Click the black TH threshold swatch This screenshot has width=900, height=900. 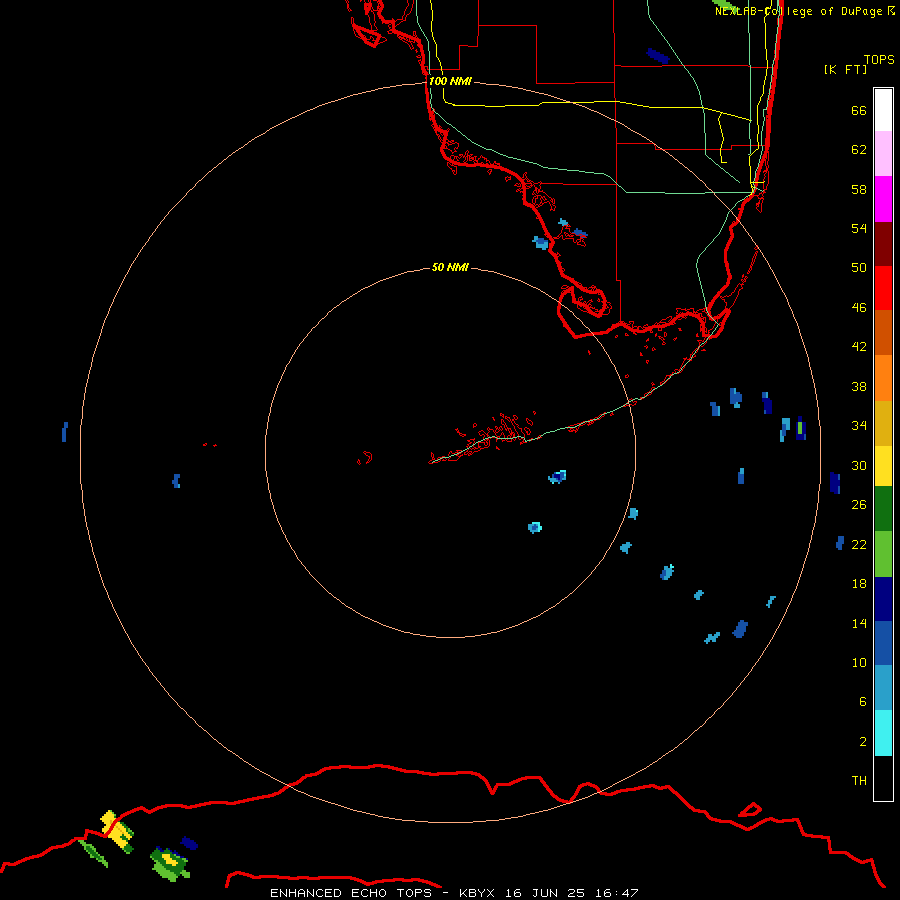click(883, 778)
